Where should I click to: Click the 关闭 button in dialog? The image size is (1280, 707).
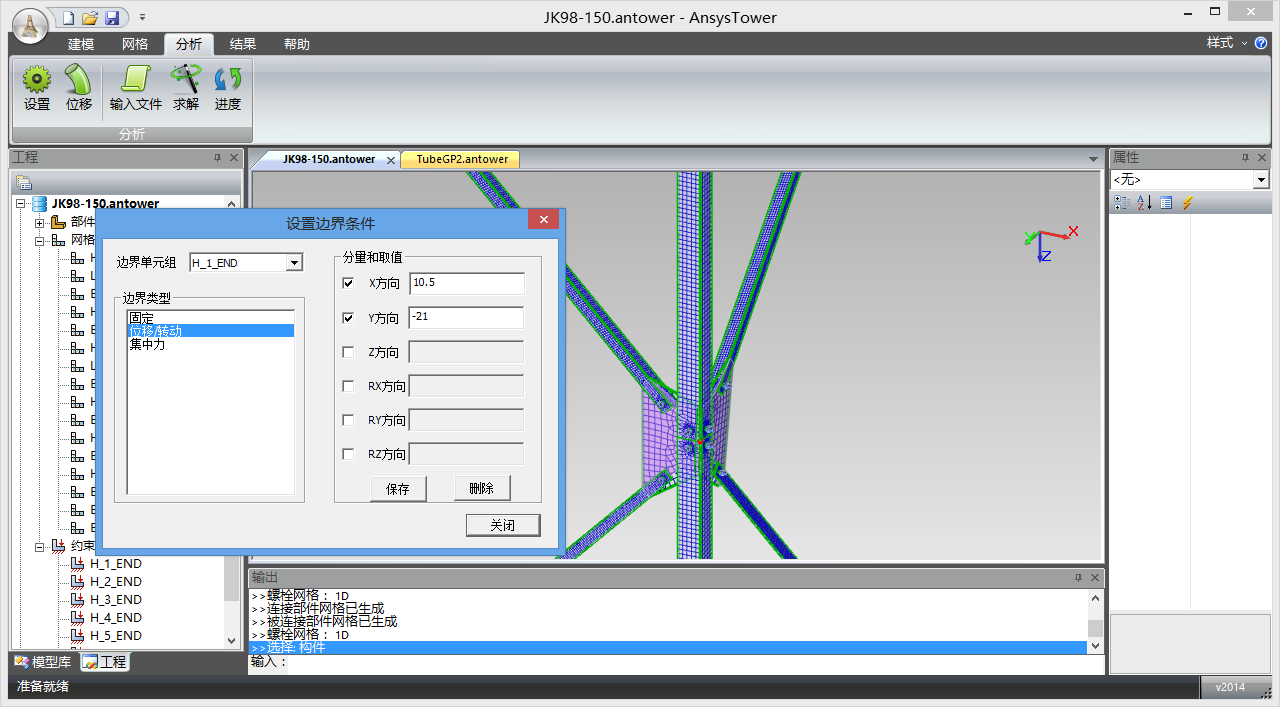coord(503,526)
